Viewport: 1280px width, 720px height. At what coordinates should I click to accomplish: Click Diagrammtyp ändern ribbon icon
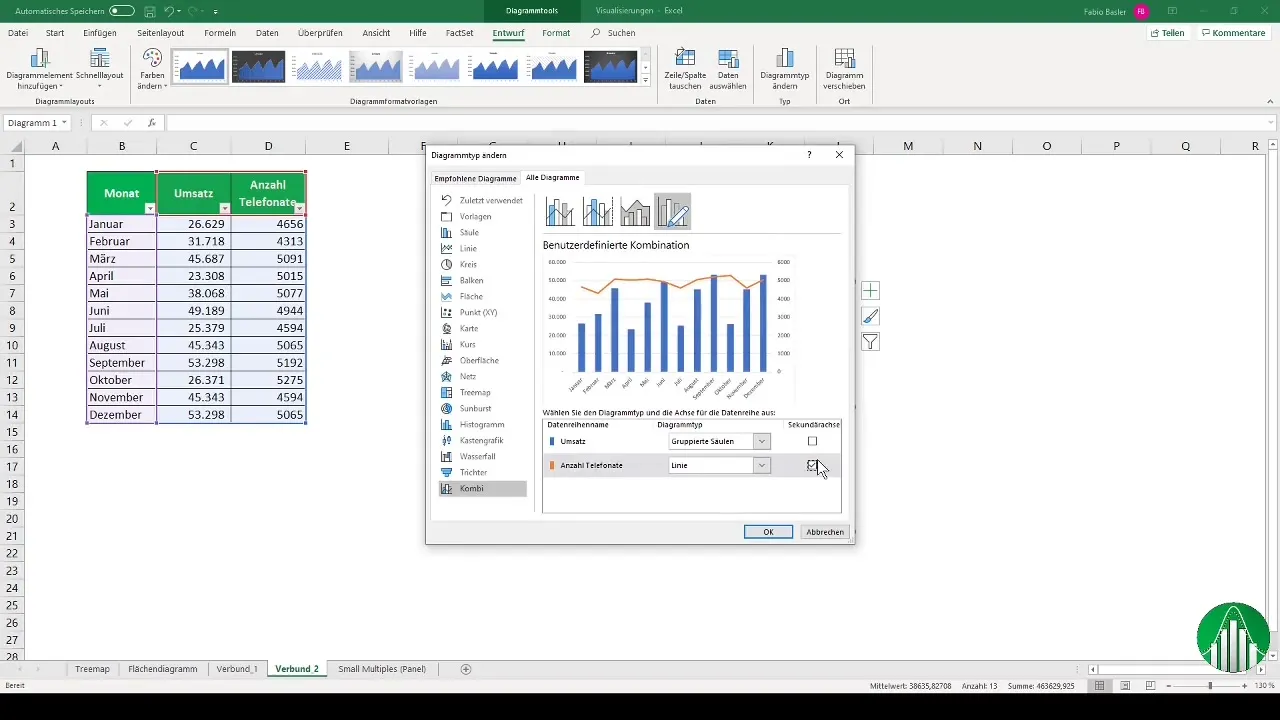tap(784, 58)
